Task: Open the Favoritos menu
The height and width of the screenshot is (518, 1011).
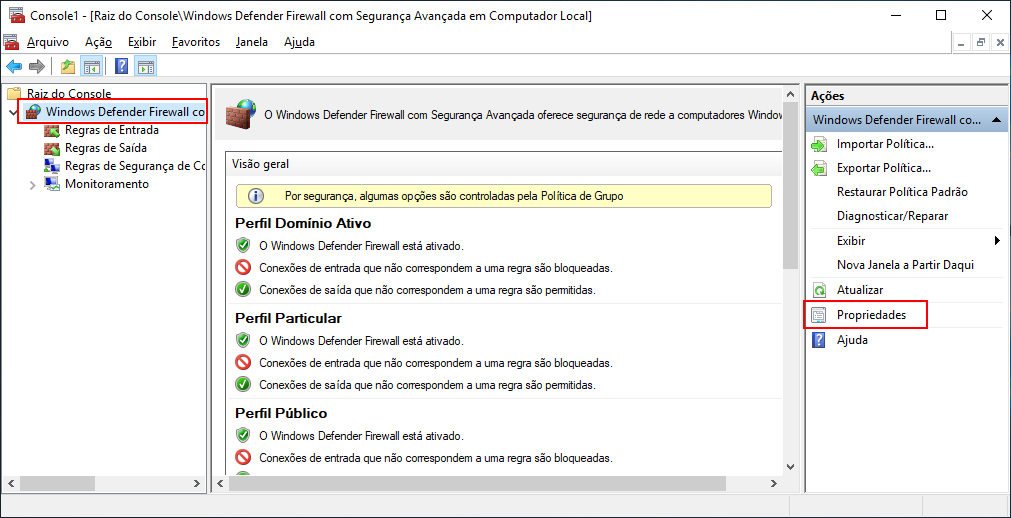Action: coord(196,43)
